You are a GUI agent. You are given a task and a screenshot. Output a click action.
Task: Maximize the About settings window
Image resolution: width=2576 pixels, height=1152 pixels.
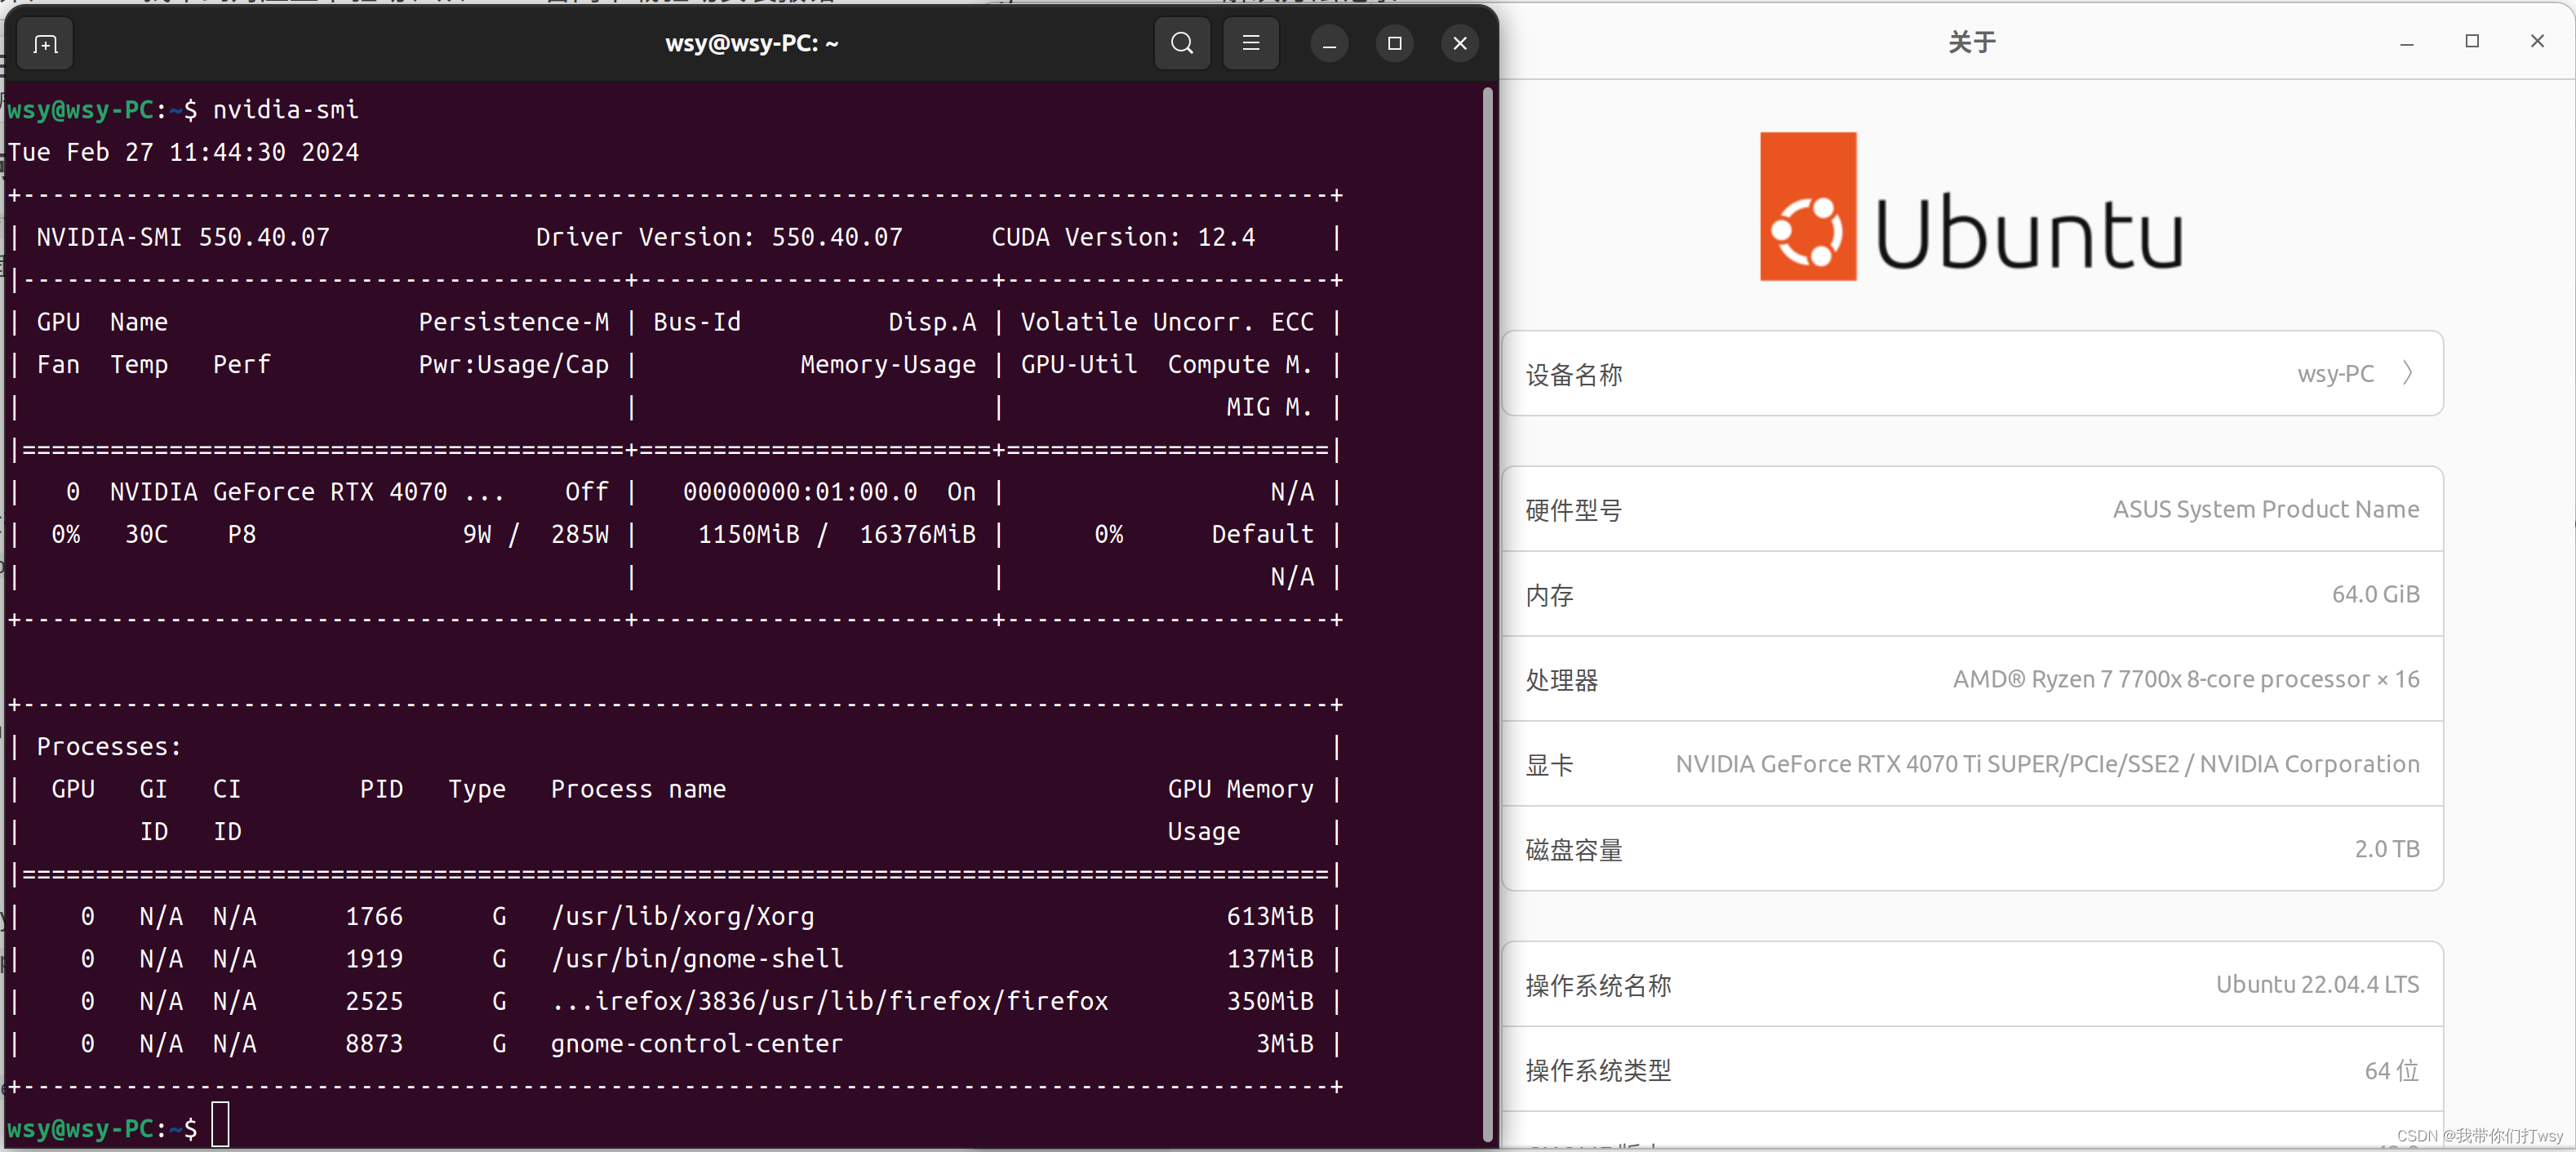2471,42
